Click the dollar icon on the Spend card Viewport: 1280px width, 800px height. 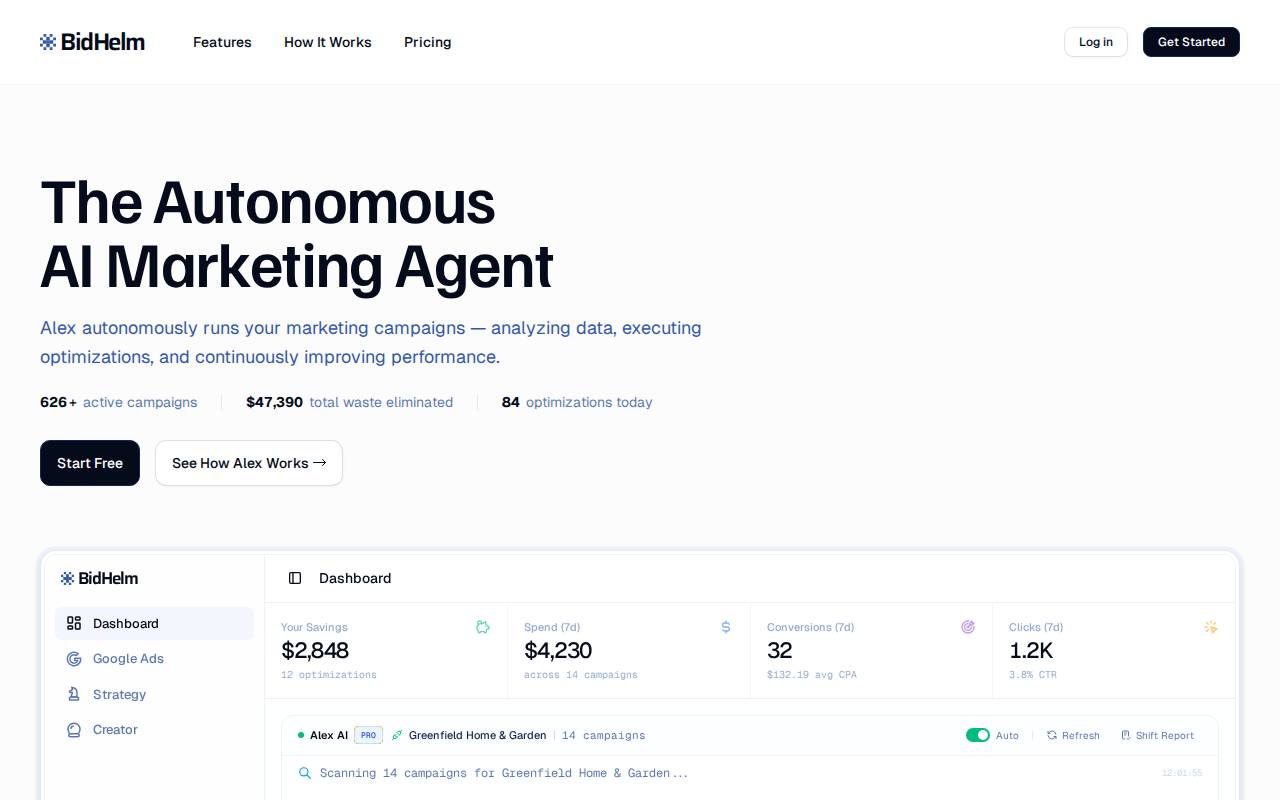click(726, 627)
